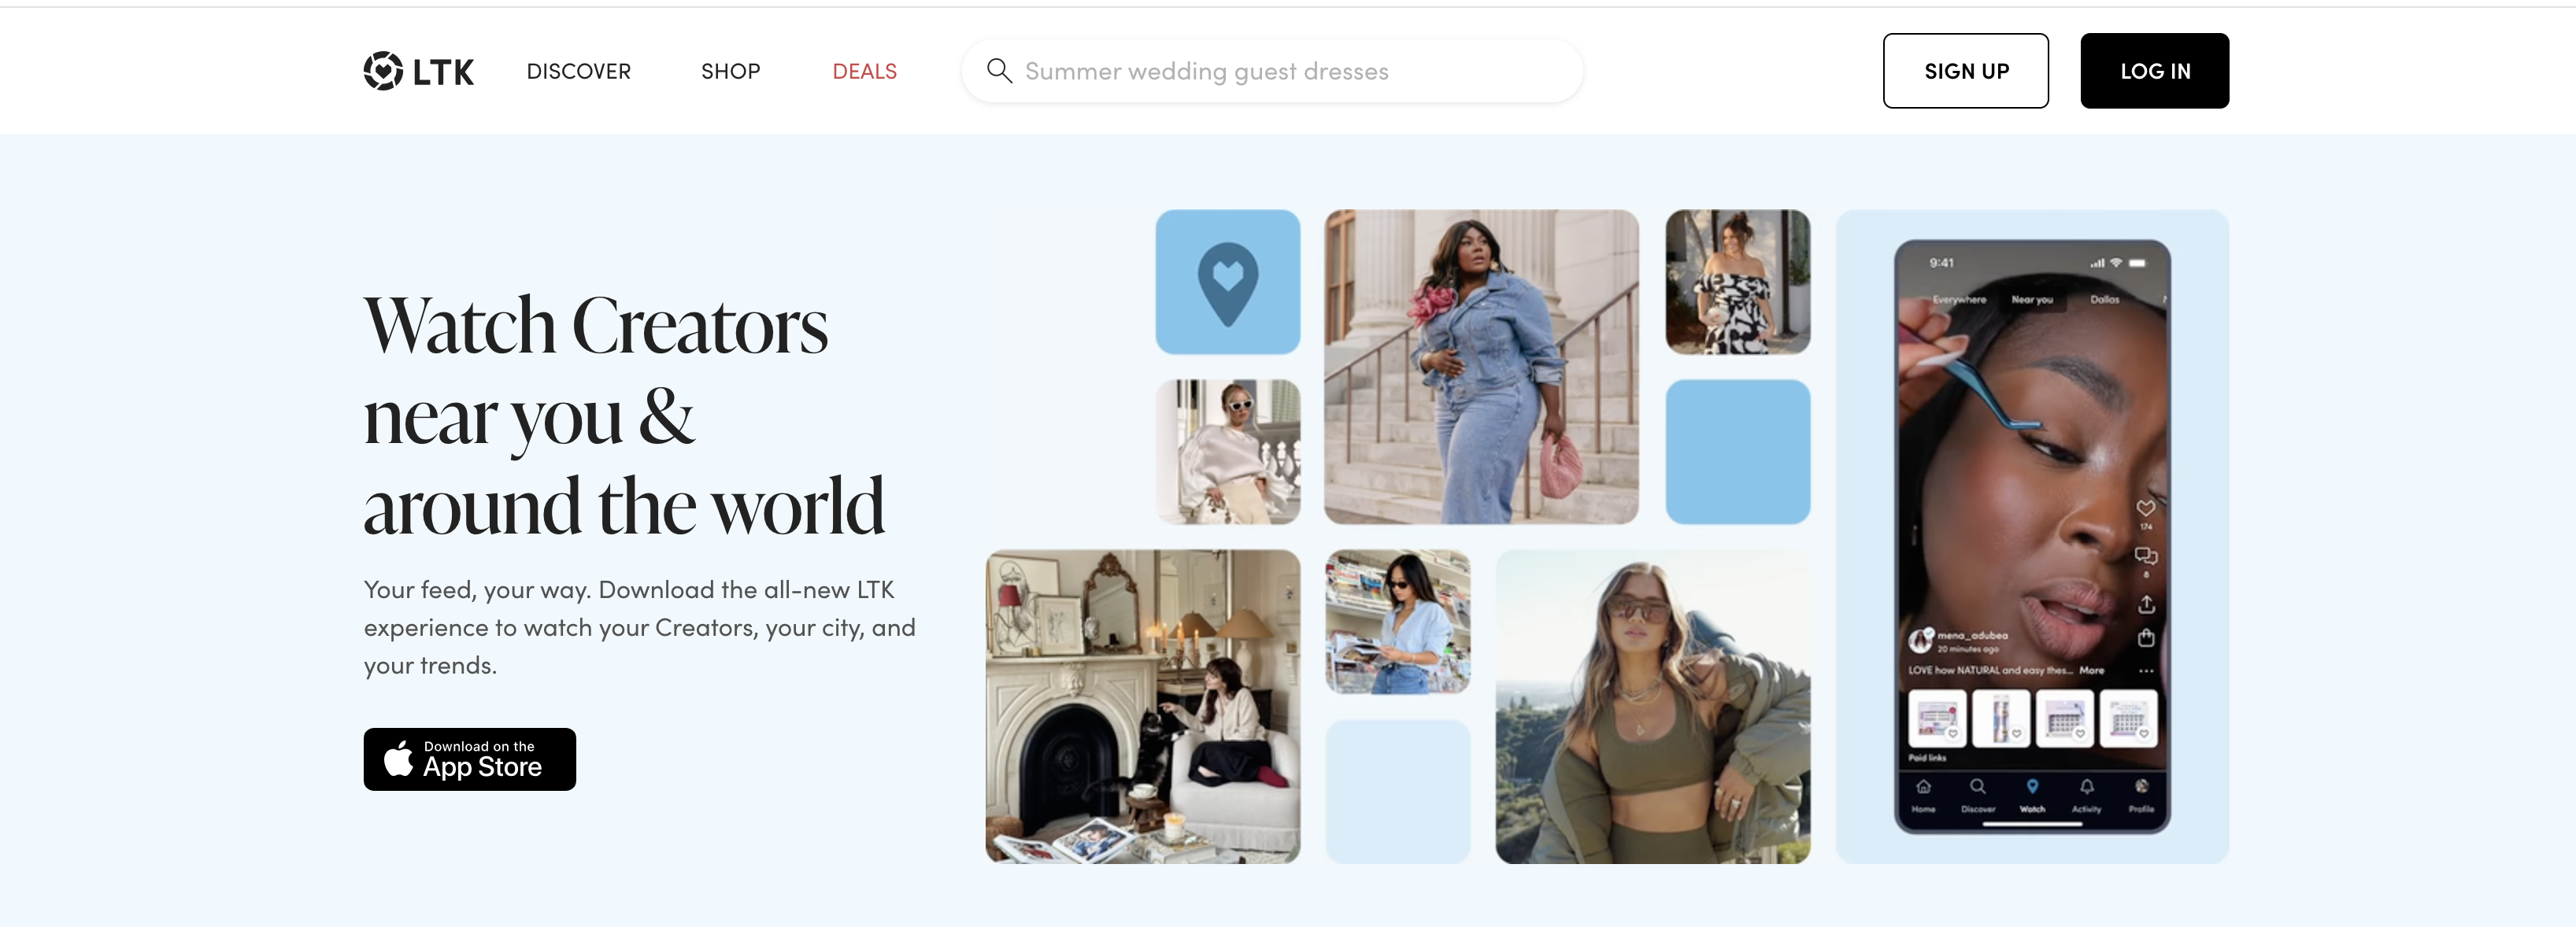
Task: Tap the heart like icon on phone mockup
Action: coord(2145,508)
